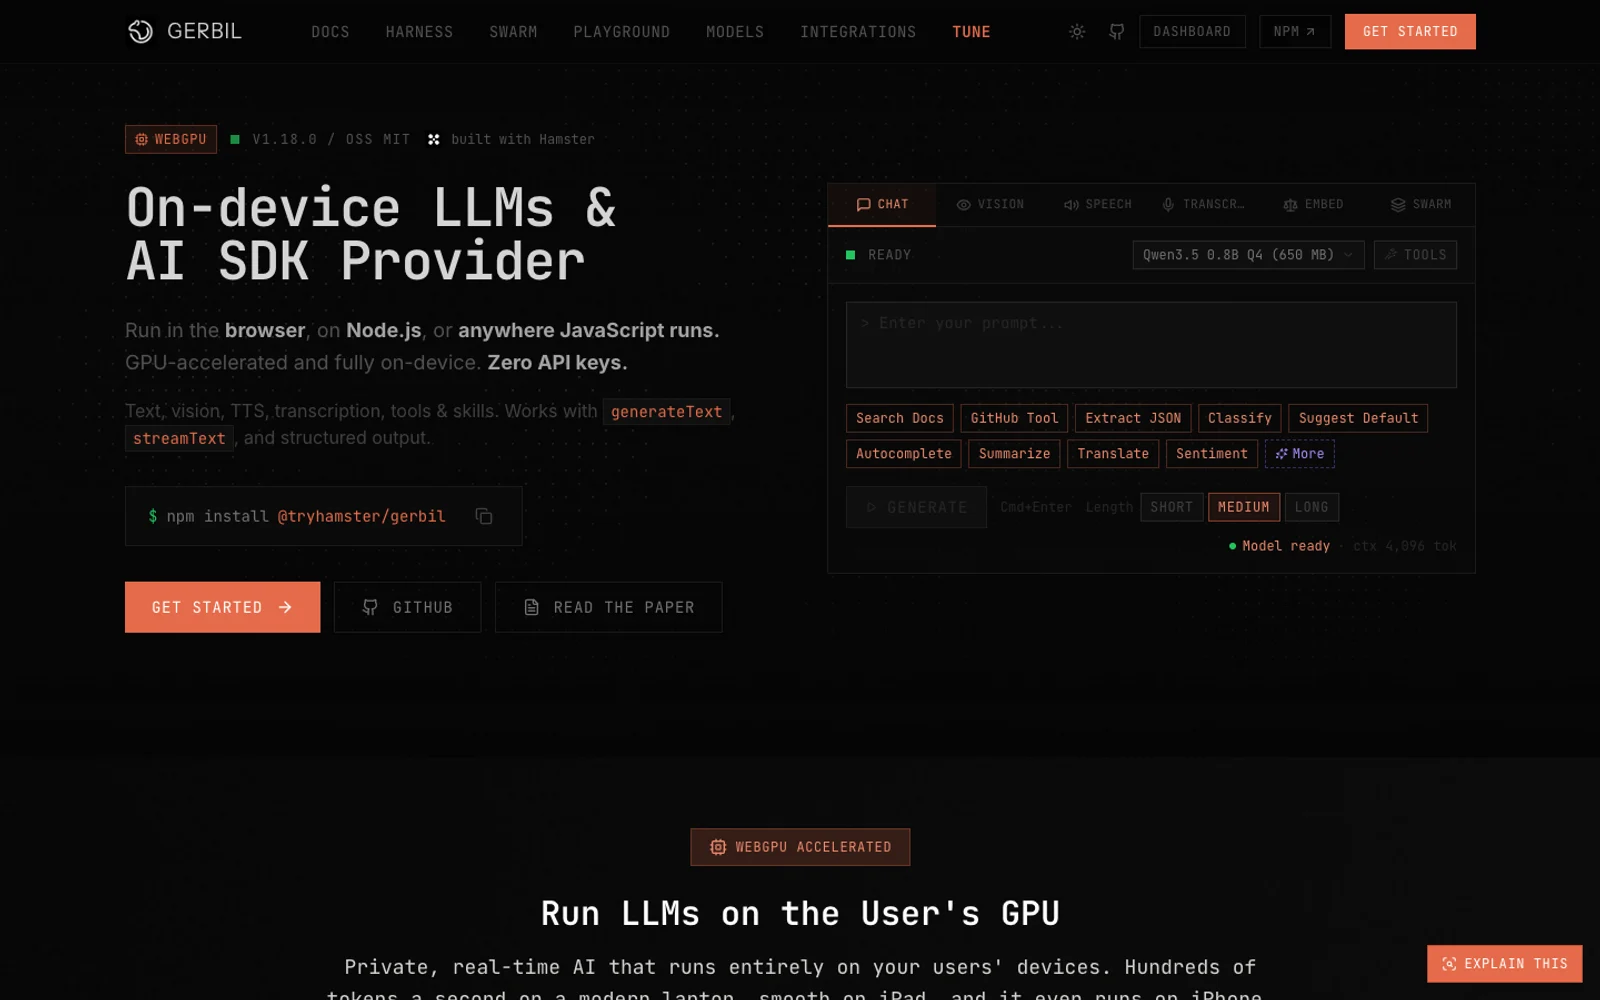Expand More preset options
The image size is (1600, 1000).
click(1299, 454)
